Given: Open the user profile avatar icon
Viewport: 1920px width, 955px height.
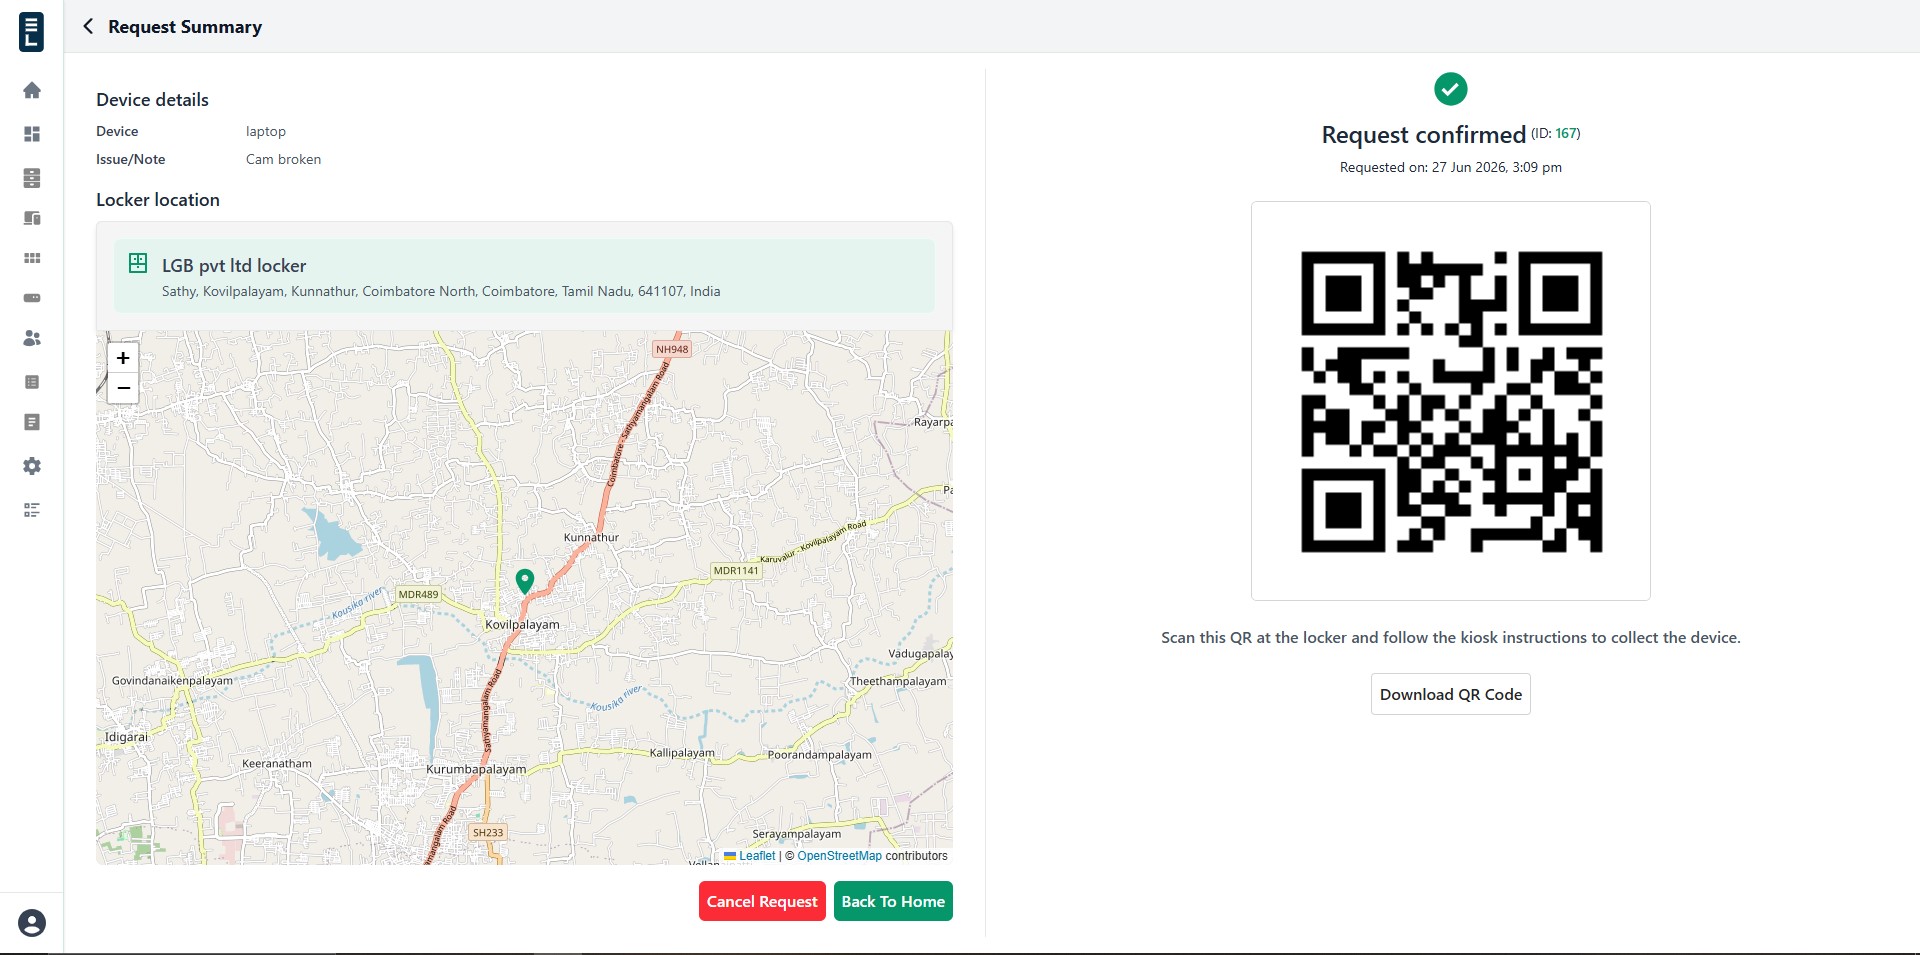Looking at the screenshot, I should (x=32, y=923).
